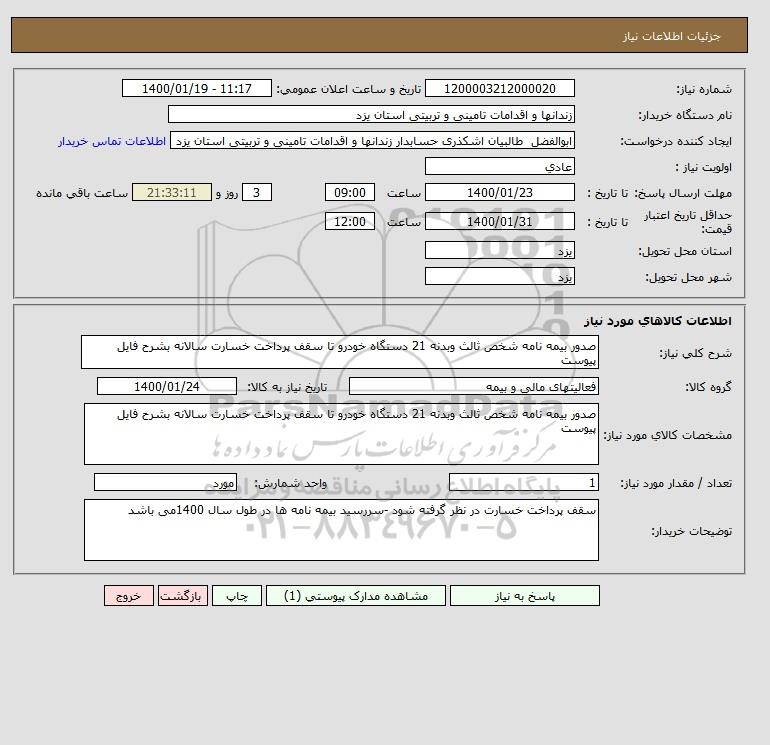Click the counting unit field 'مورد'
This screenshot has width=770, height=745.
(165, 482)
